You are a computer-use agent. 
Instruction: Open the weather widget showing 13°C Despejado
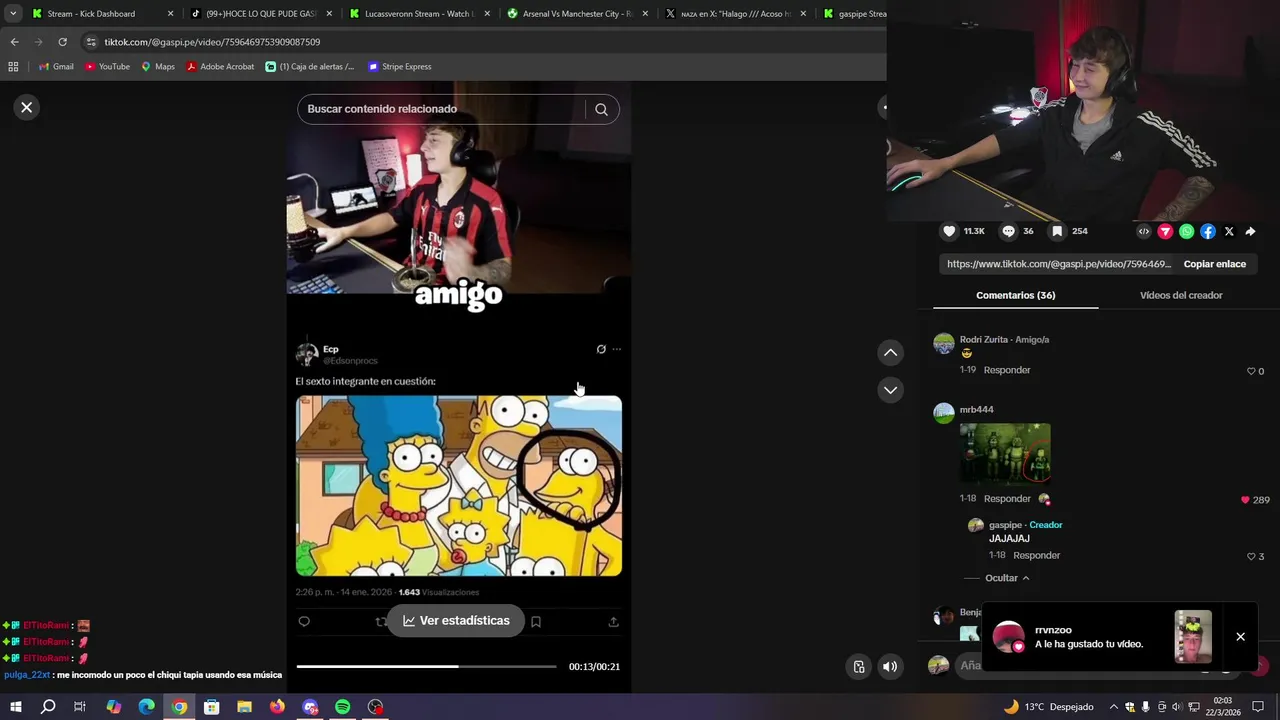[1048, 707]
